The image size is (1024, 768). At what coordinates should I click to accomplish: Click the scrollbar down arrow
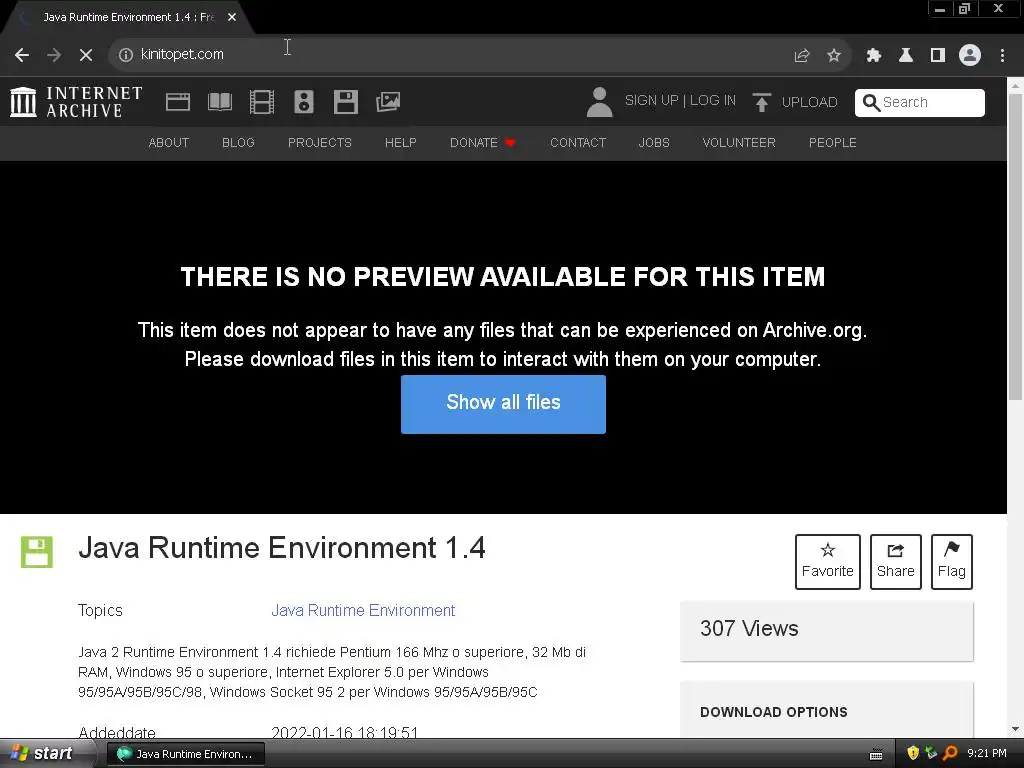(1016, 729)
